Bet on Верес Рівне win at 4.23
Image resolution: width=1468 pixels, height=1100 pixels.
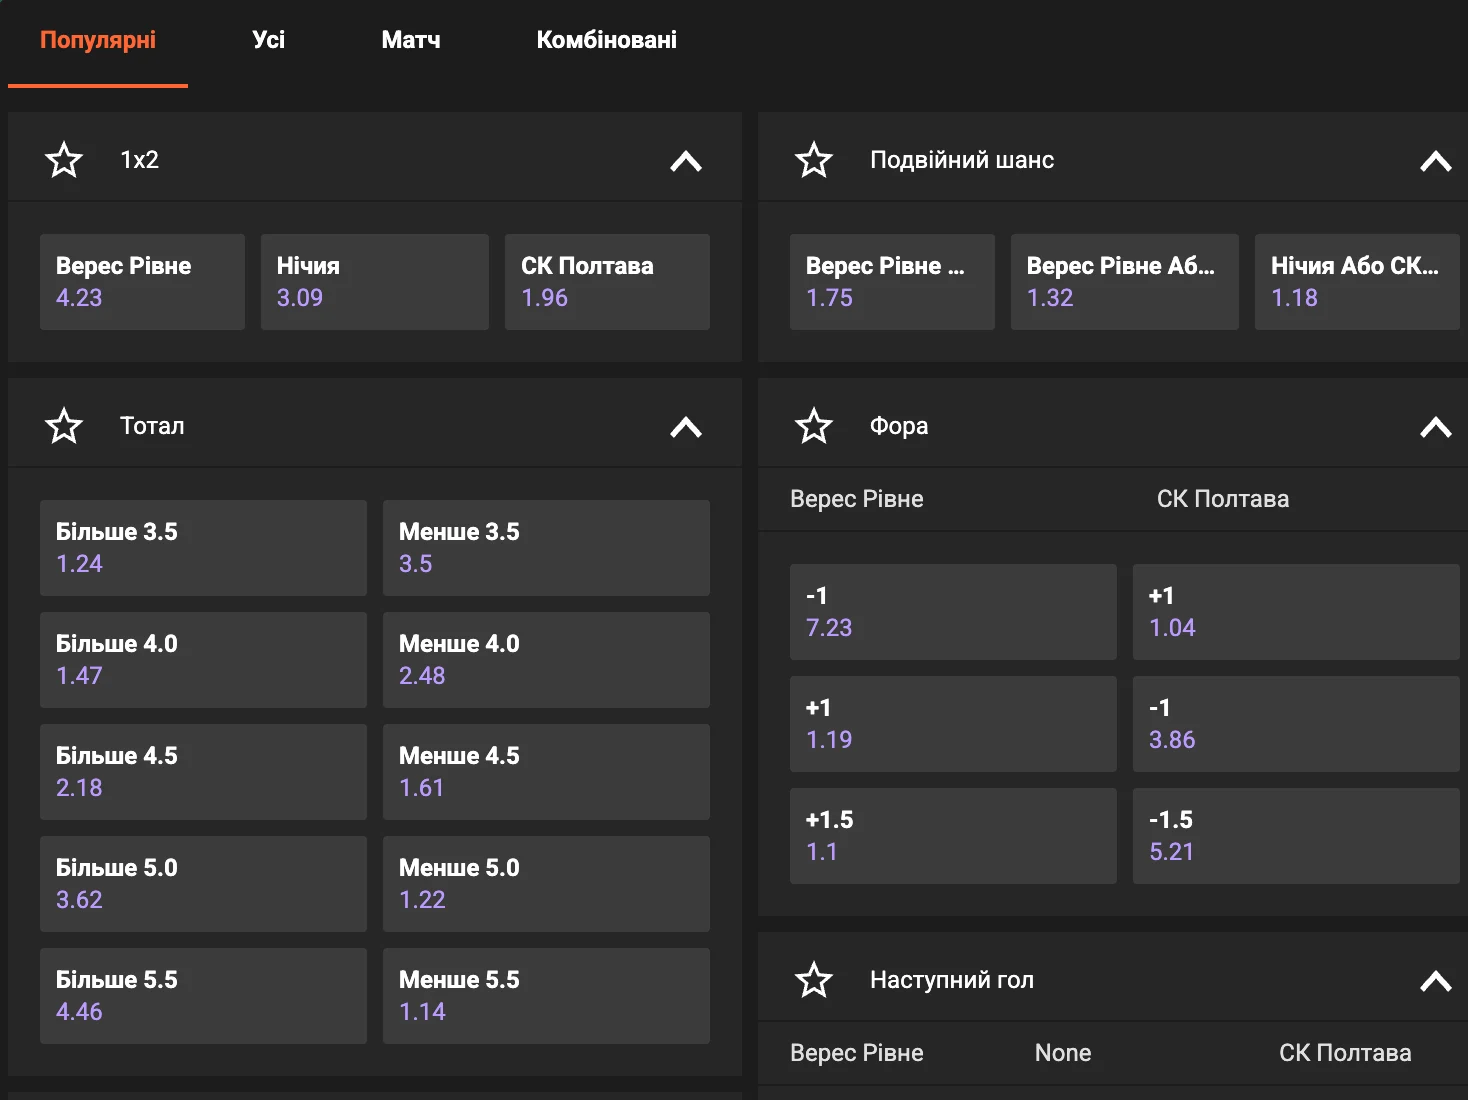click(142, 282)
